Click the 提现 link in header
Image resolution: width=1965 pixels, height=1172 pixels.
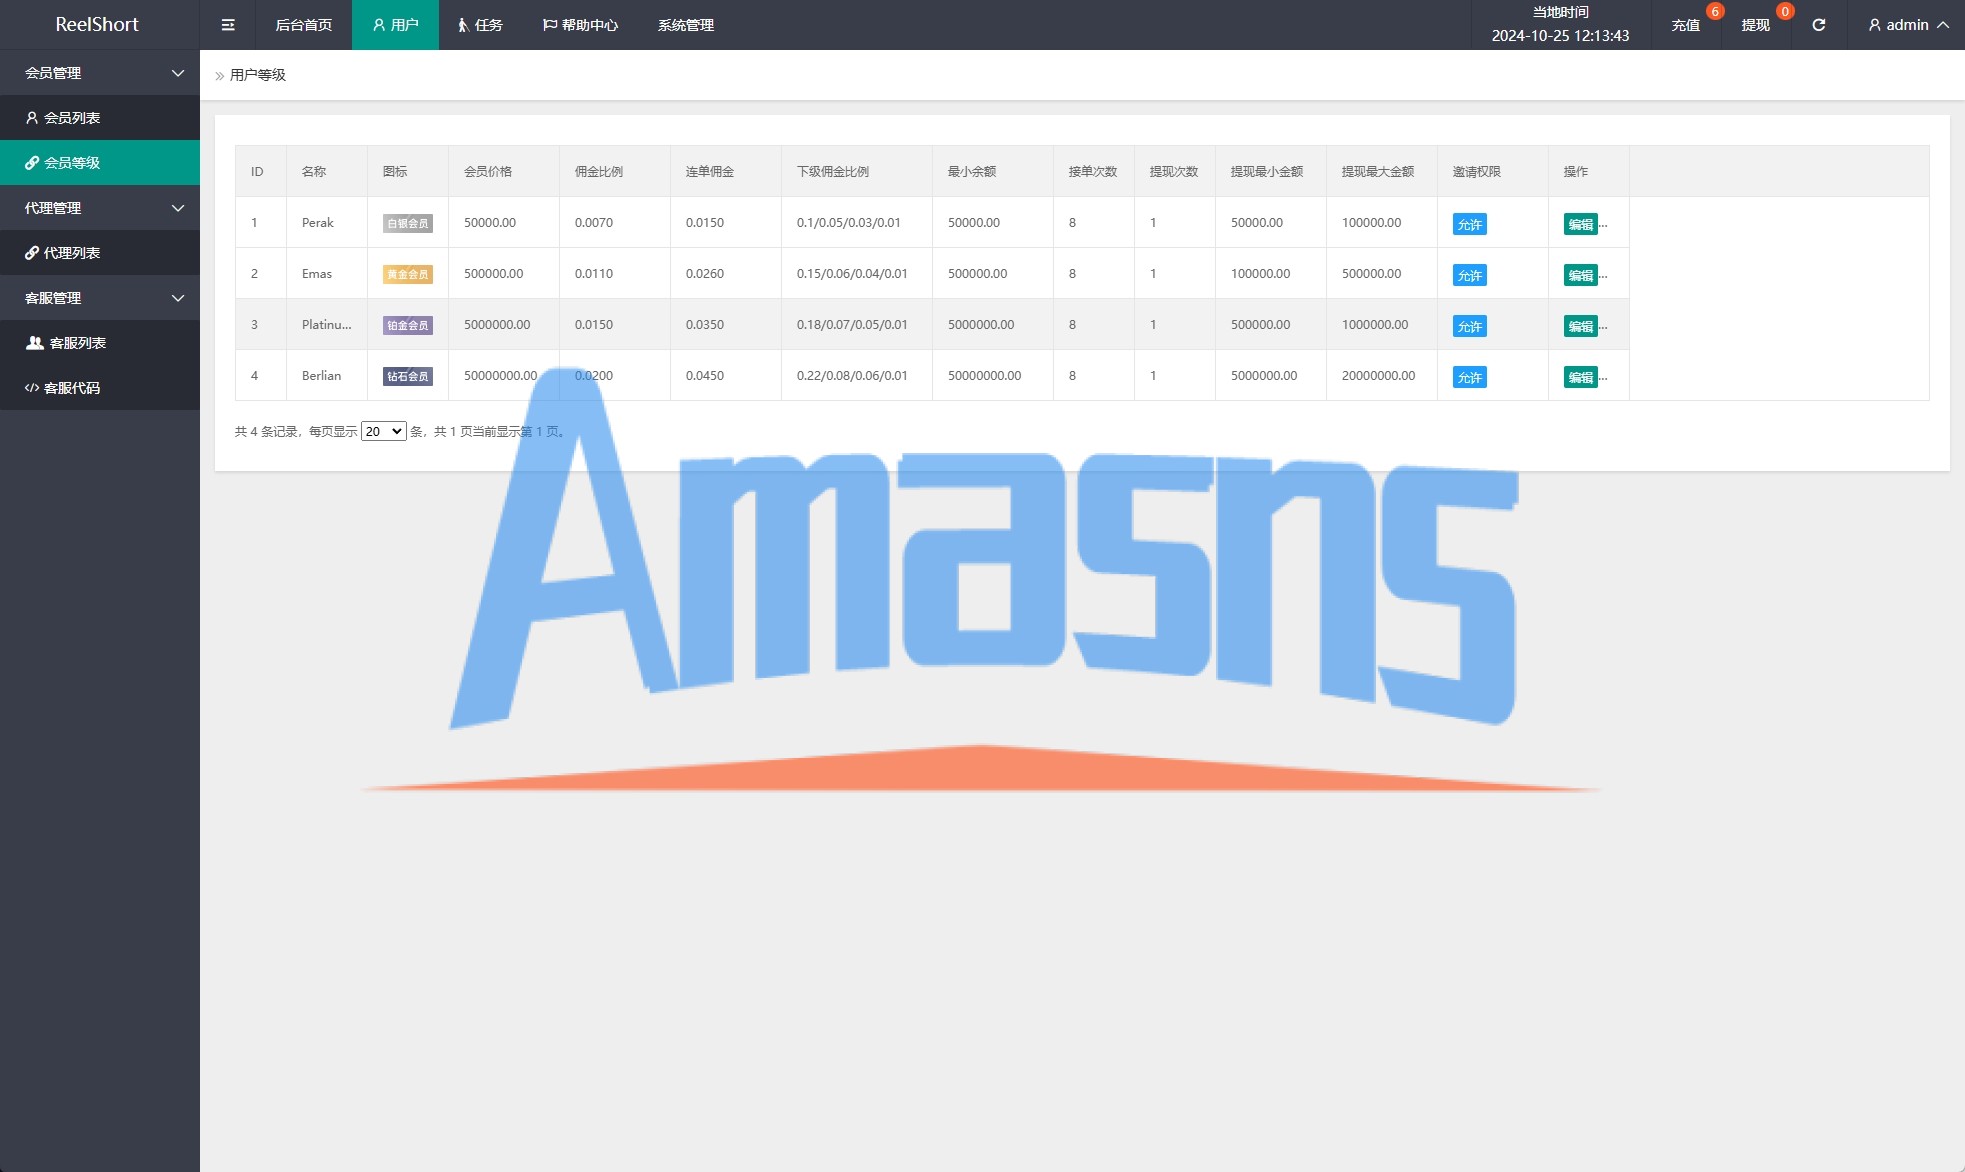tap(1756, 25)
